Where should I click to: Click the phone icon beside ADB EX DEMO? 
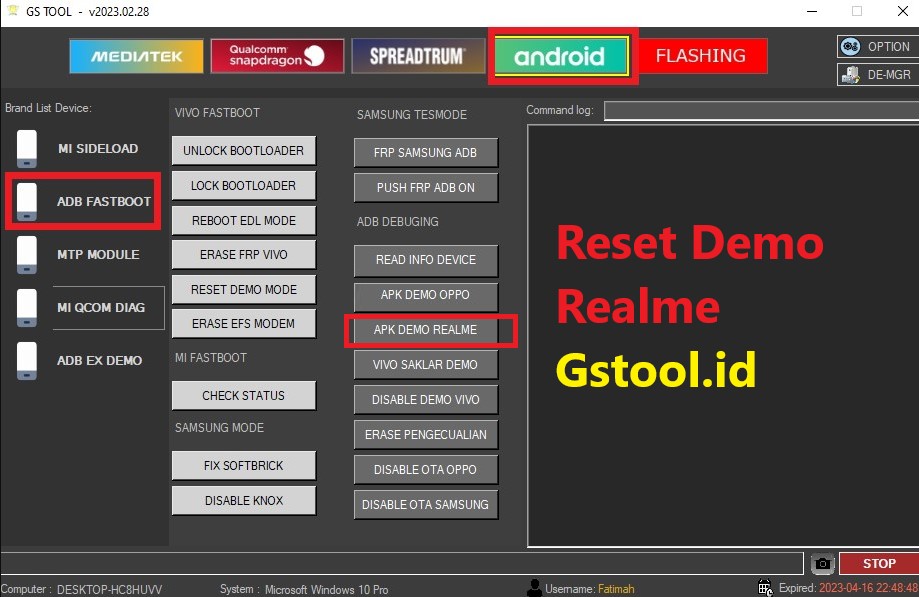27,360
